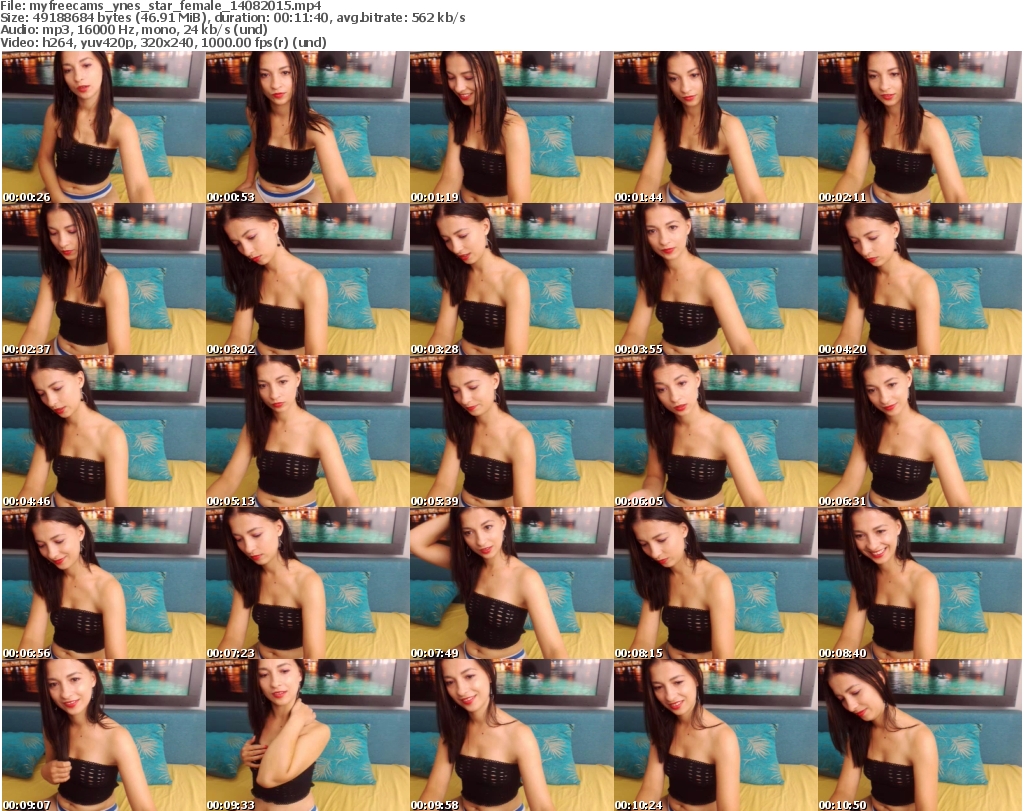Select the thumbnail frame at 00:08:15

click(x=716, y=583)
